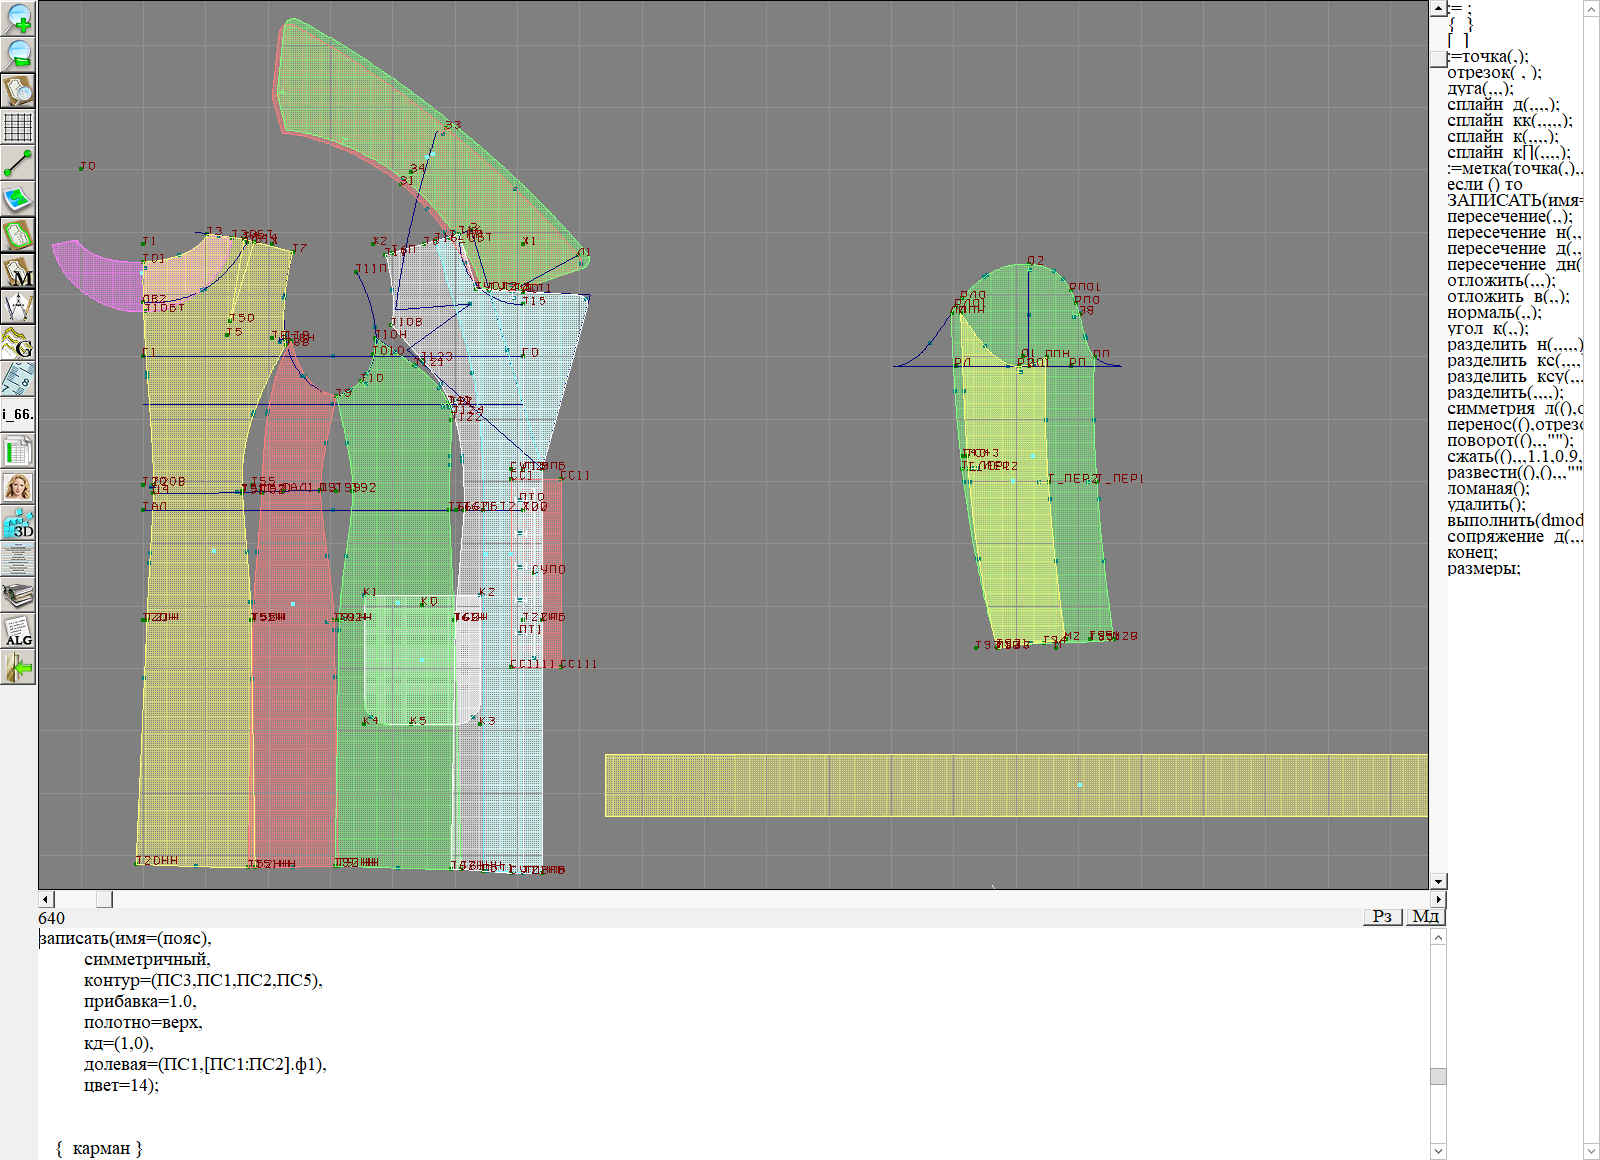This screenshot has height=1160, width=1600.
Task: Choose 'ломаная();' in the command list
Action: 1488,489
